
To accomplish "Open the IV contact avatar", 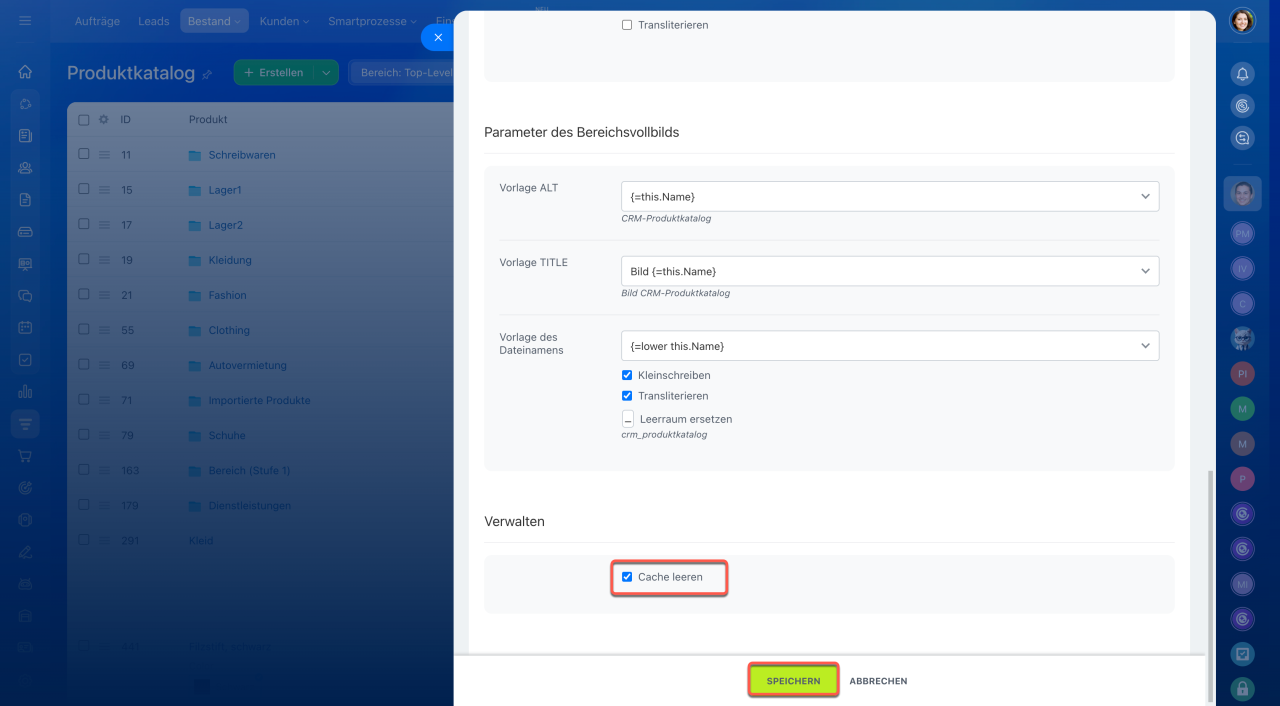I will coord(1242,268).
